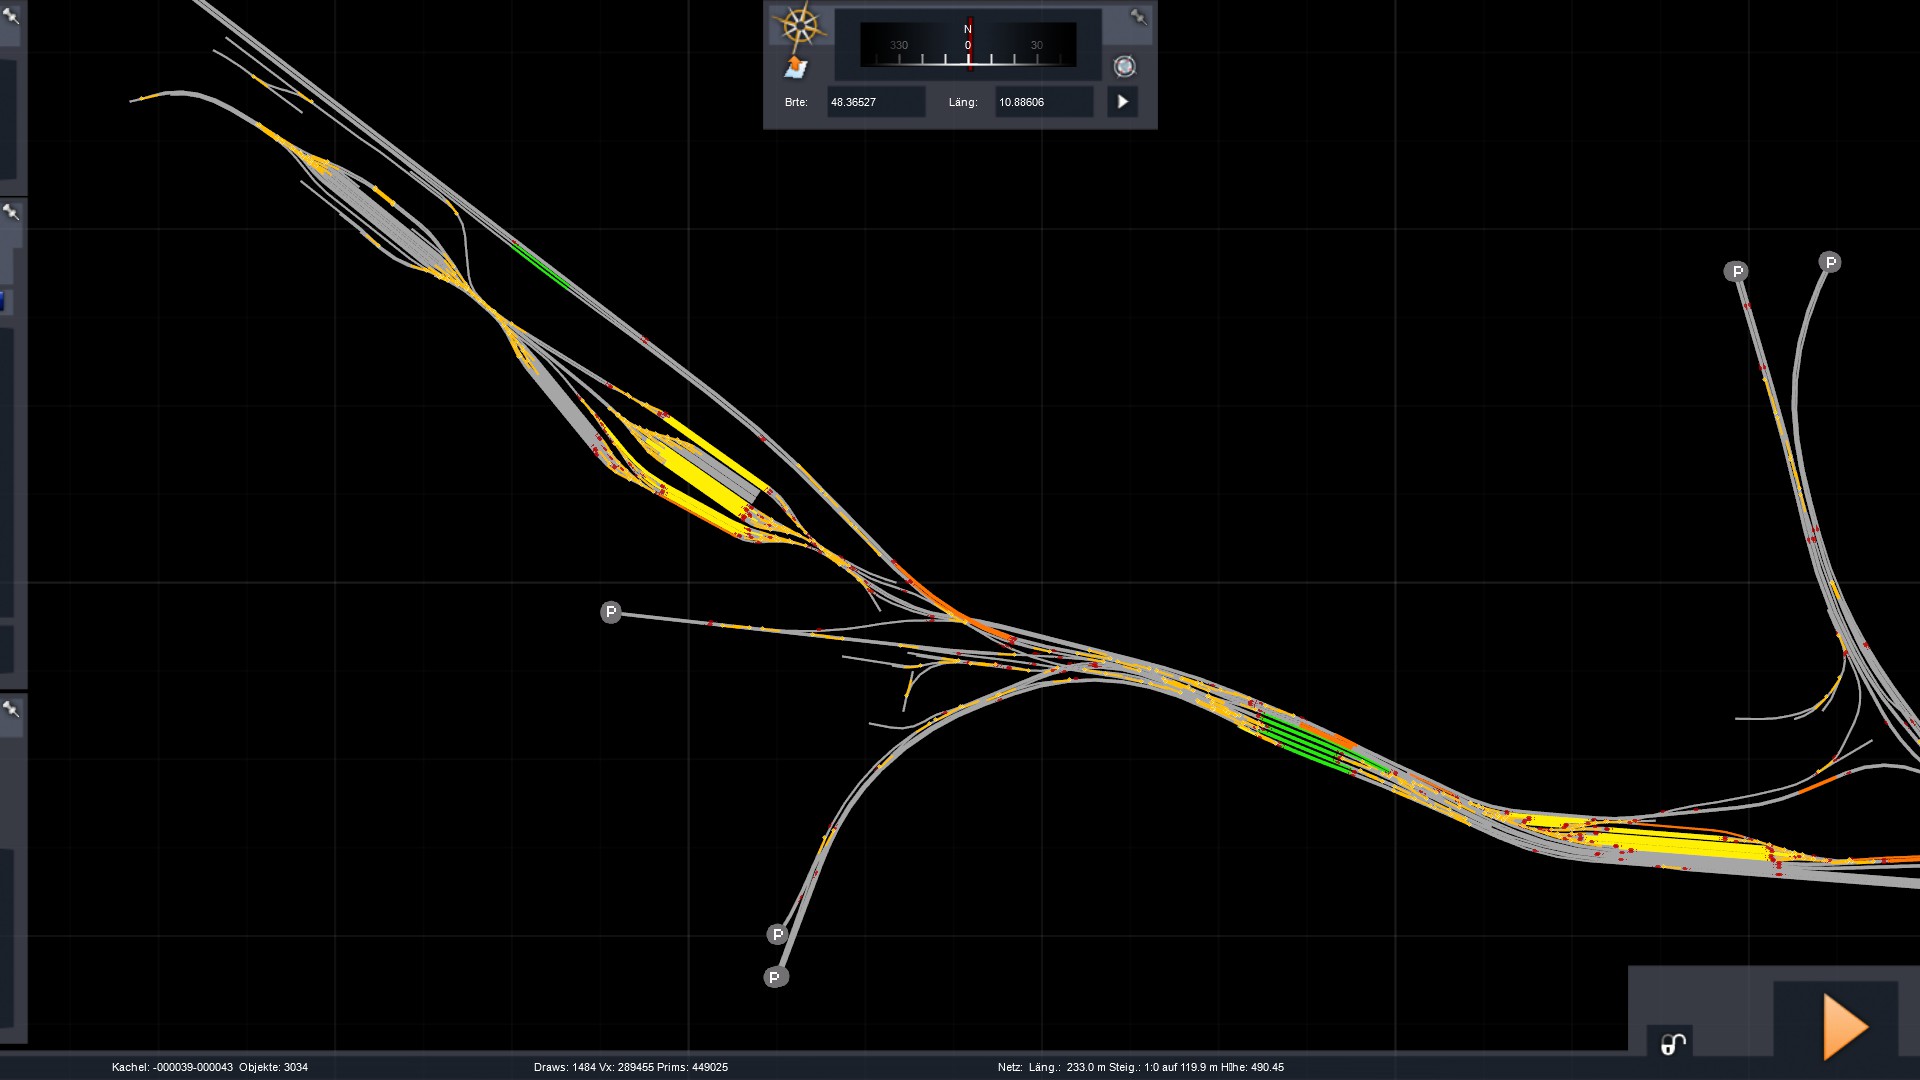Toggle the top-left panel pushpin
The image size is (1920, 1080).
11,15
